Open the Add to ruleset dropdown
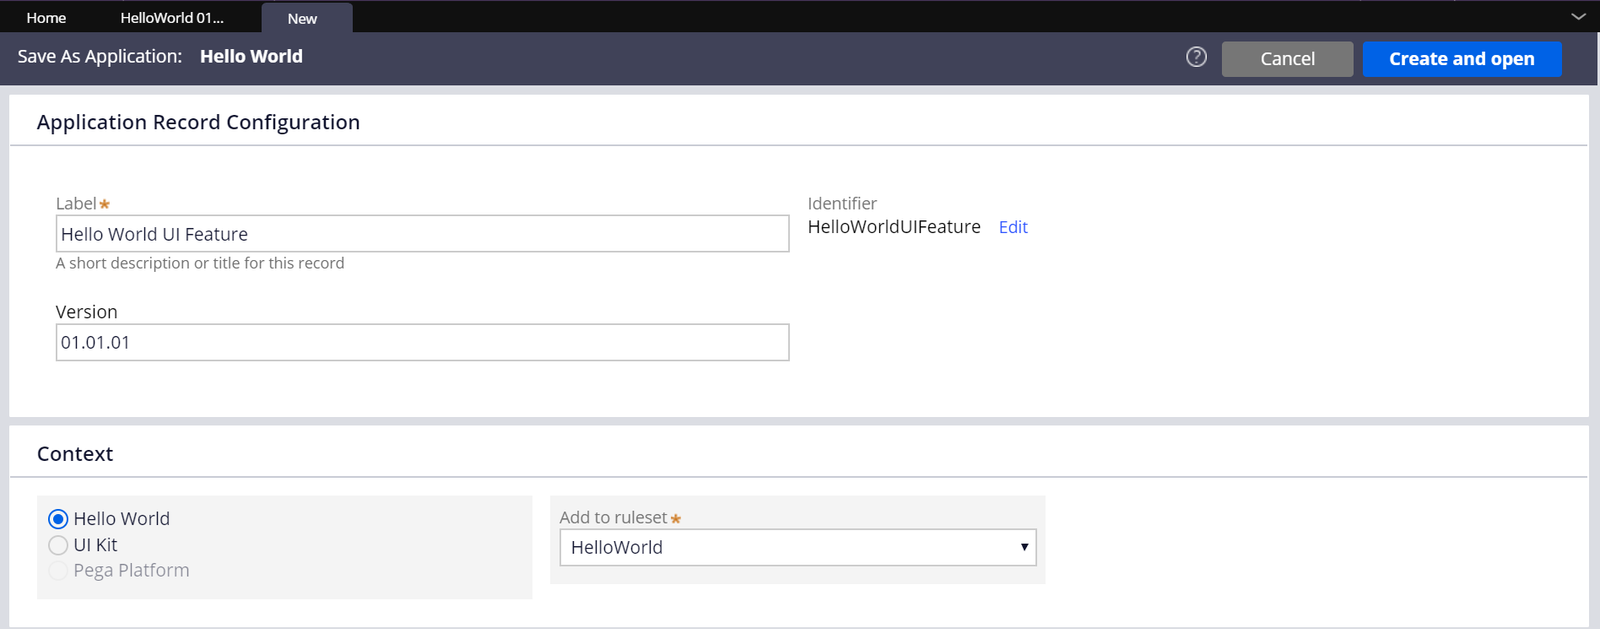 tap(797, 547)
